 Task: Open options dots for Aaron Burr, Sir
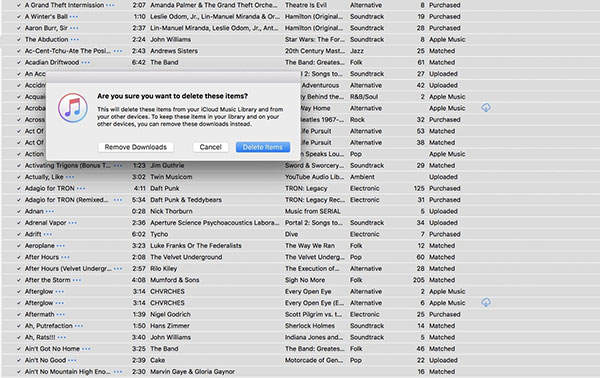tap(74, 28)
